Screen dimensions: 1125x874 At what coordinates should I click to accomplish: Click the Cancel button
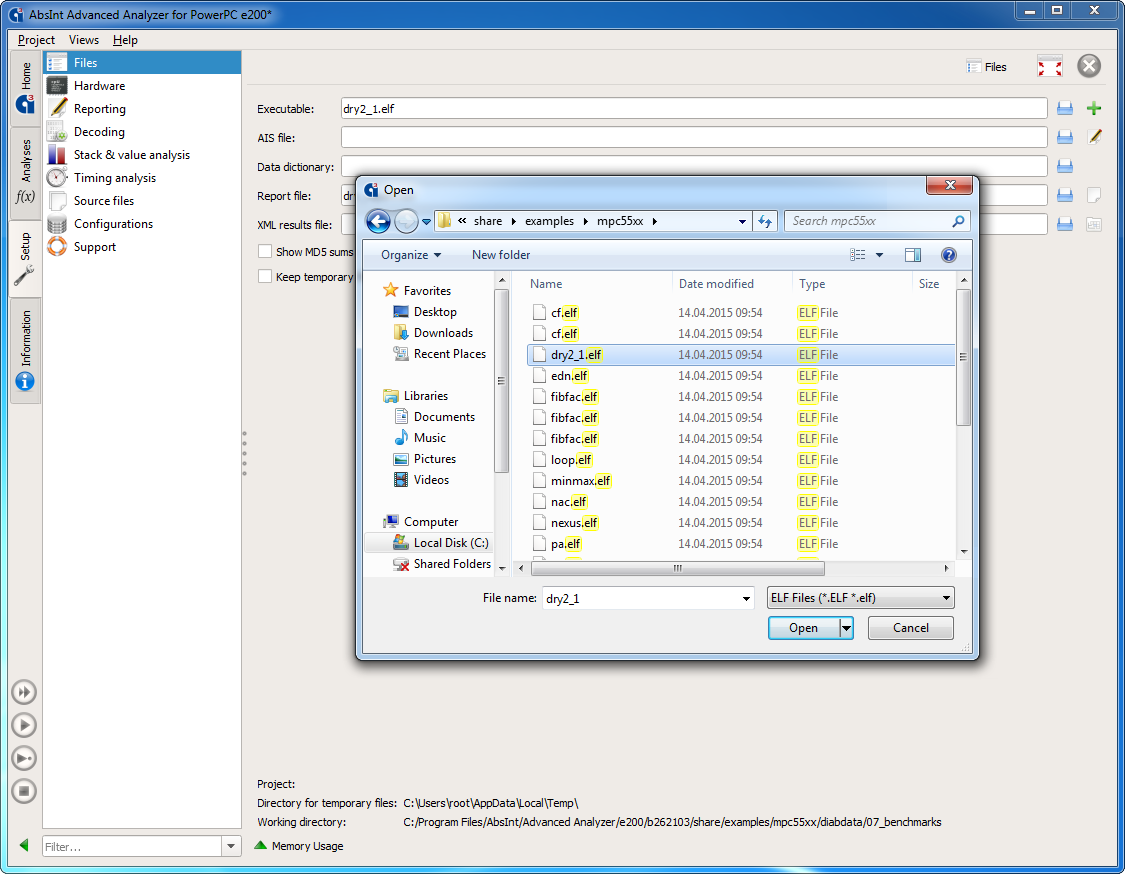[x=910, y=628]
